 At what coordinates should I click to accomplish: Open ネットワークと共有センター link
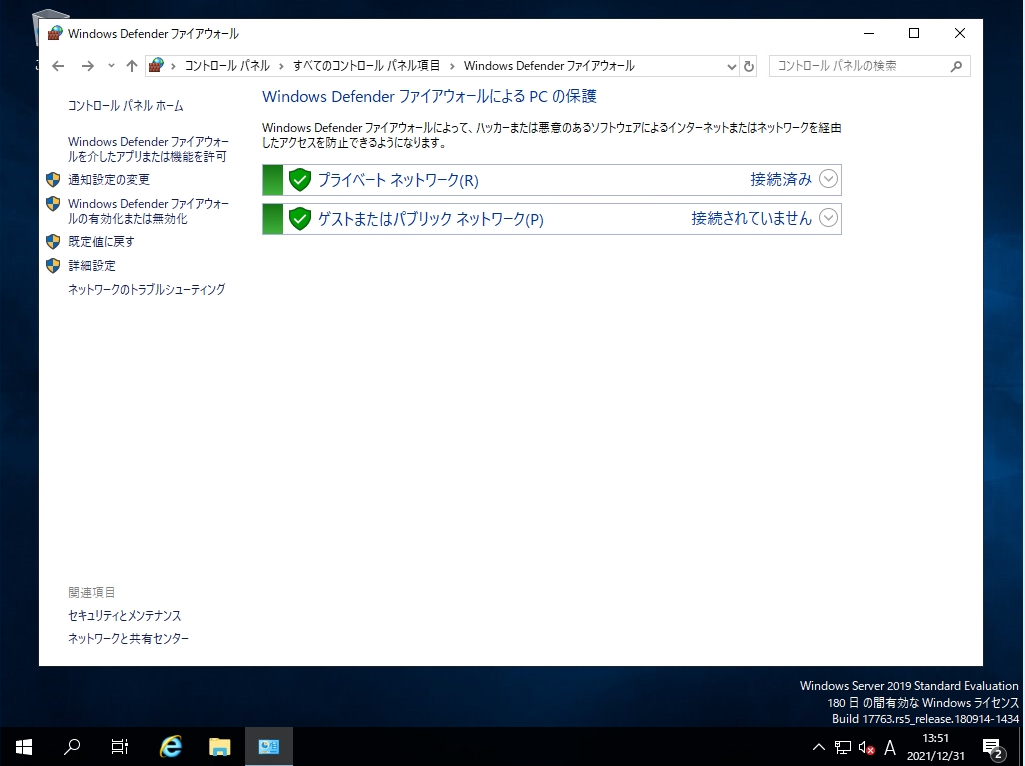pyautogui.click(x=128, y=639)
